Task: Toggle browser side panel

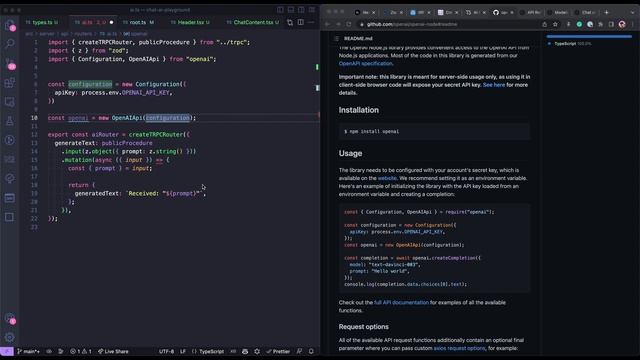Action: click(611, 24)
